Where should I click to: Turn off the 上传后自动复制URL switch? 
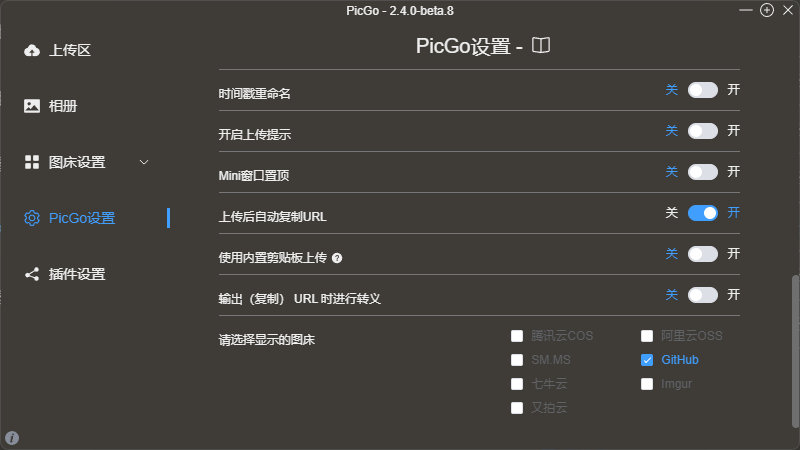coord(703,213)
